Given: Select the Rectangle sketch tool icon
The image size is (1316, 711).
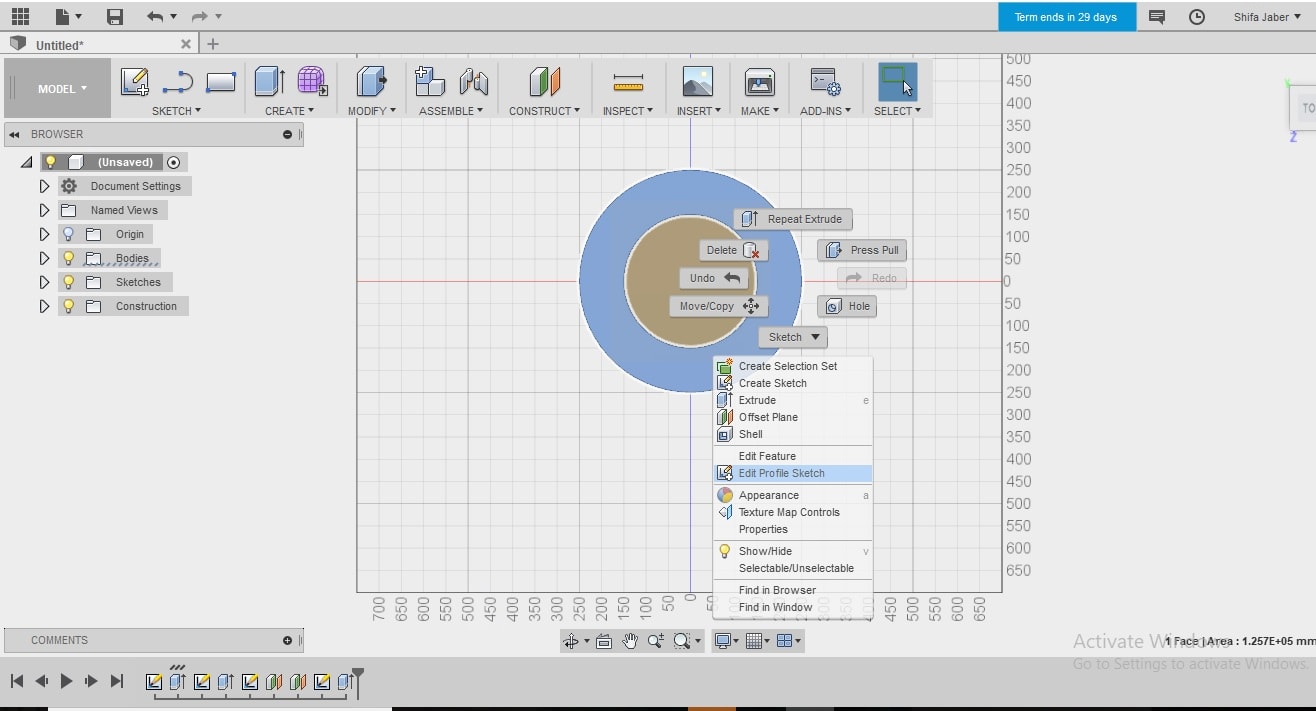Looking at the screenshot, I should click(x=220, y=82).
